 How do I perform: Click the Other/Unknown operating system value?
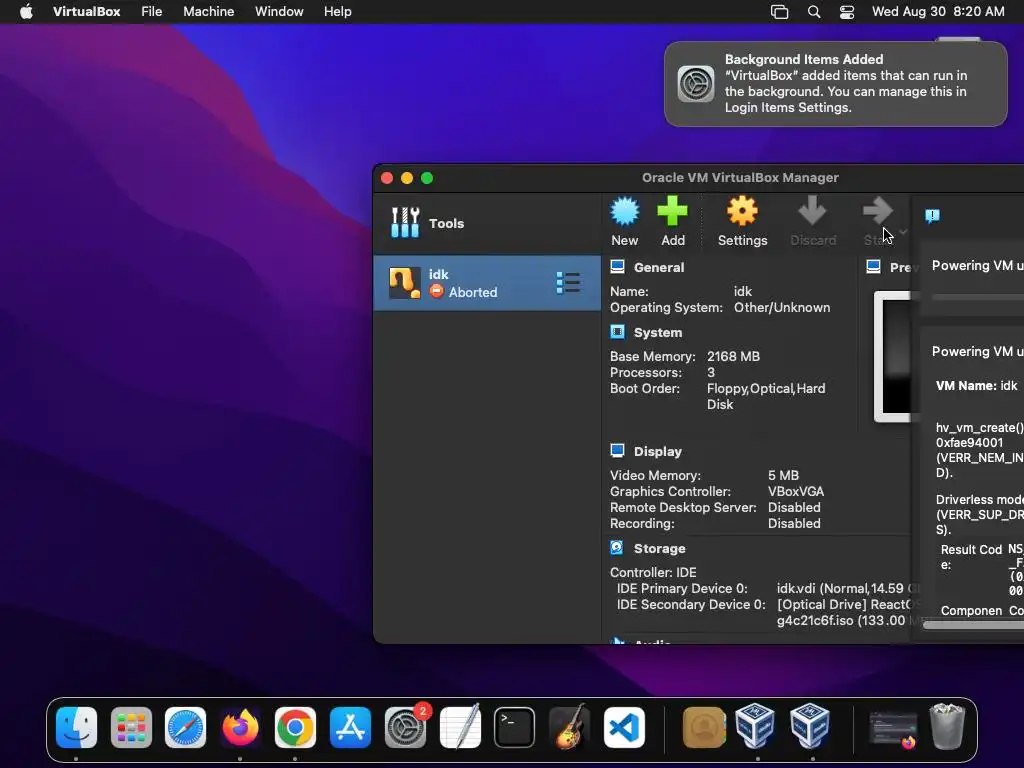coord(782,308)
